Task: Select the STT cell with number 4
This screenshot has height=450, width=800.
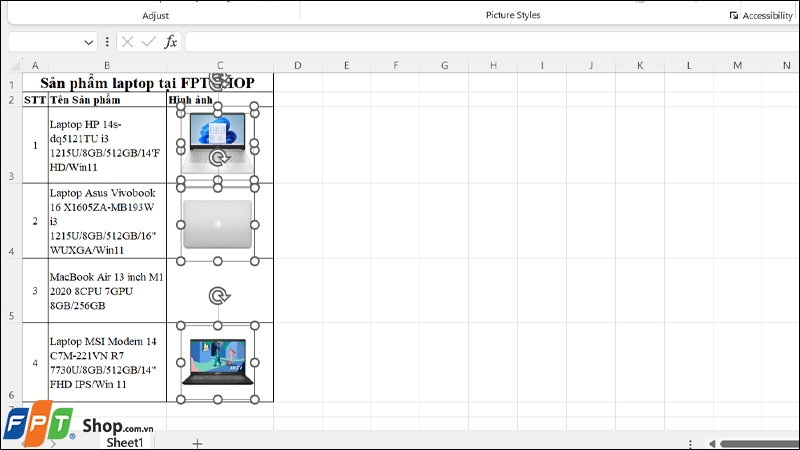Action: point(35,363)
